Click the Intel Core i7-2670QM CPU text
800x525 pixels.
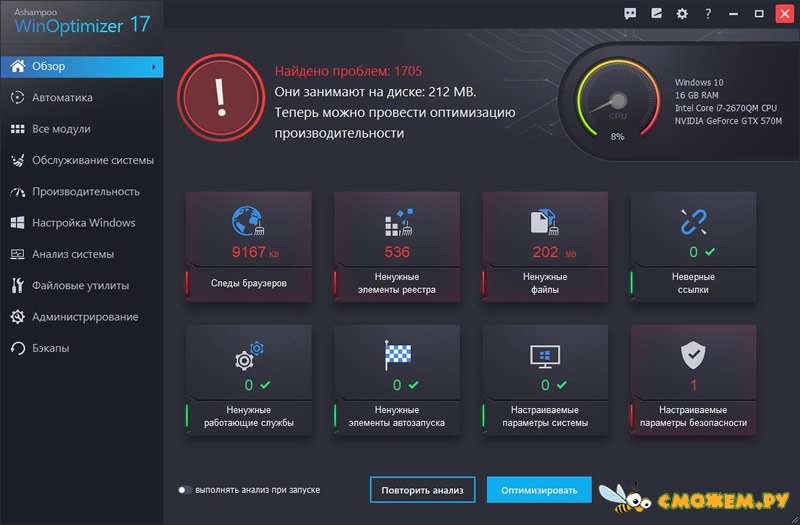(x=726, y=108)
